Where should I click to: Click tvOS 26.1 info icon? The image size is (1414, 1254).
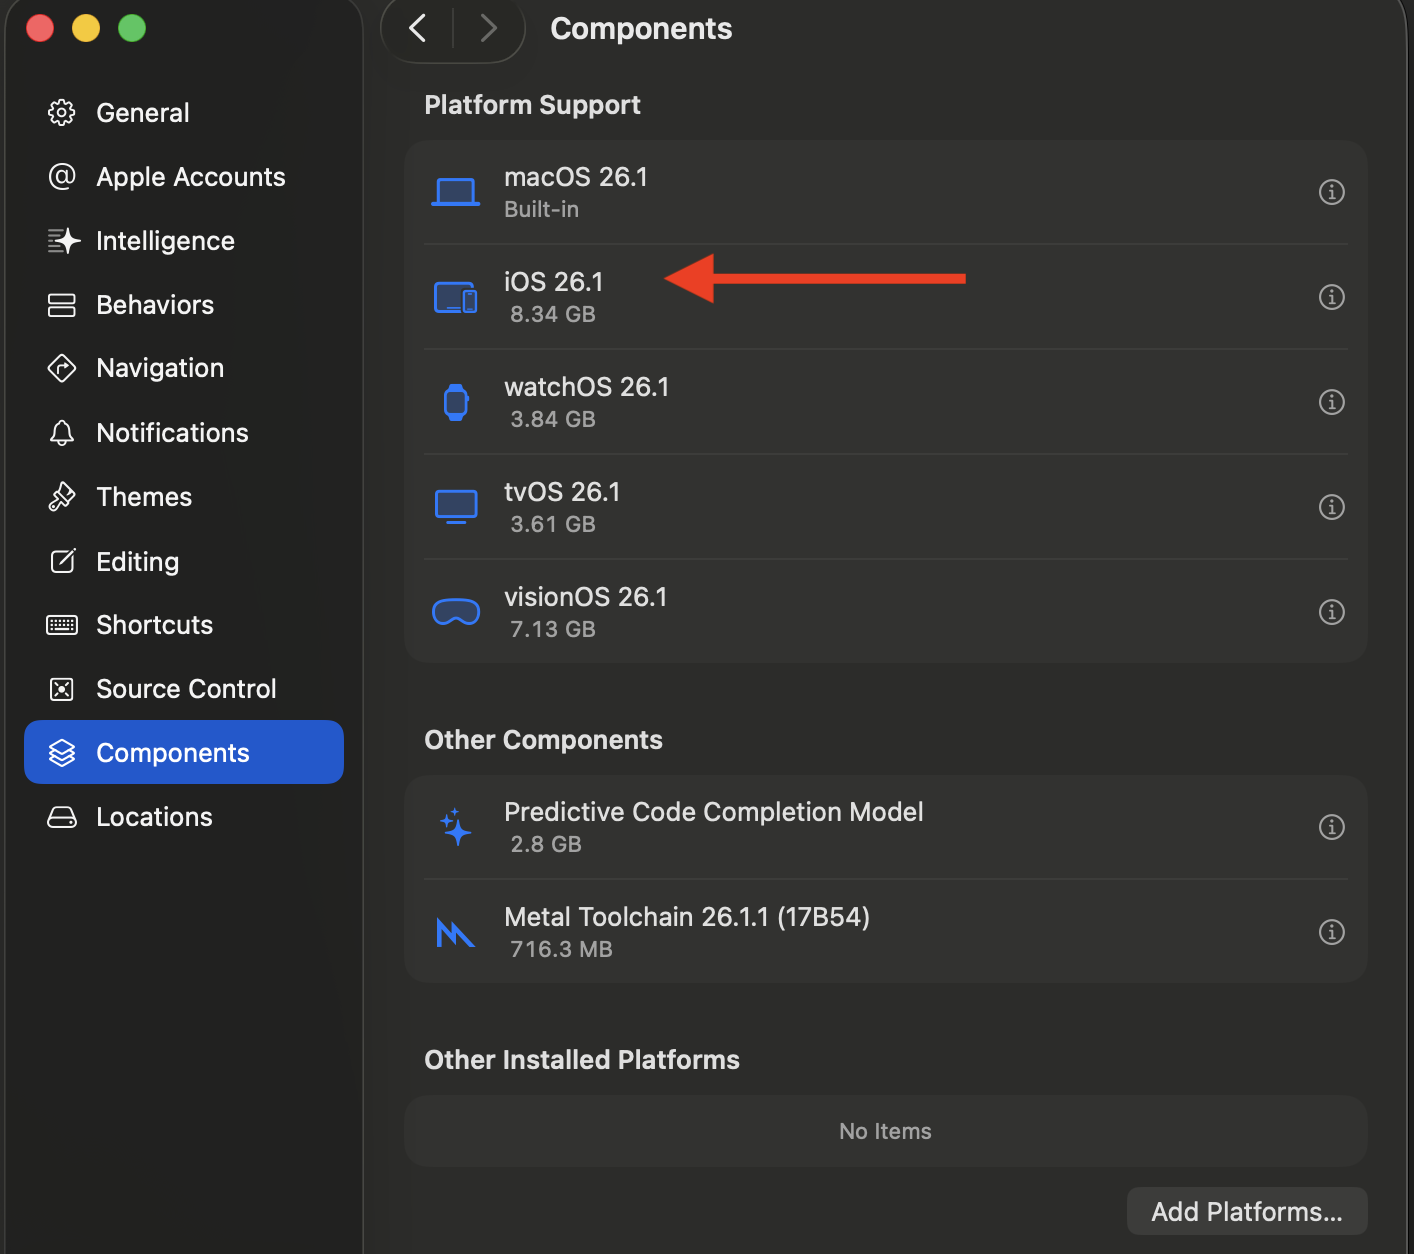click(1331, 507)
